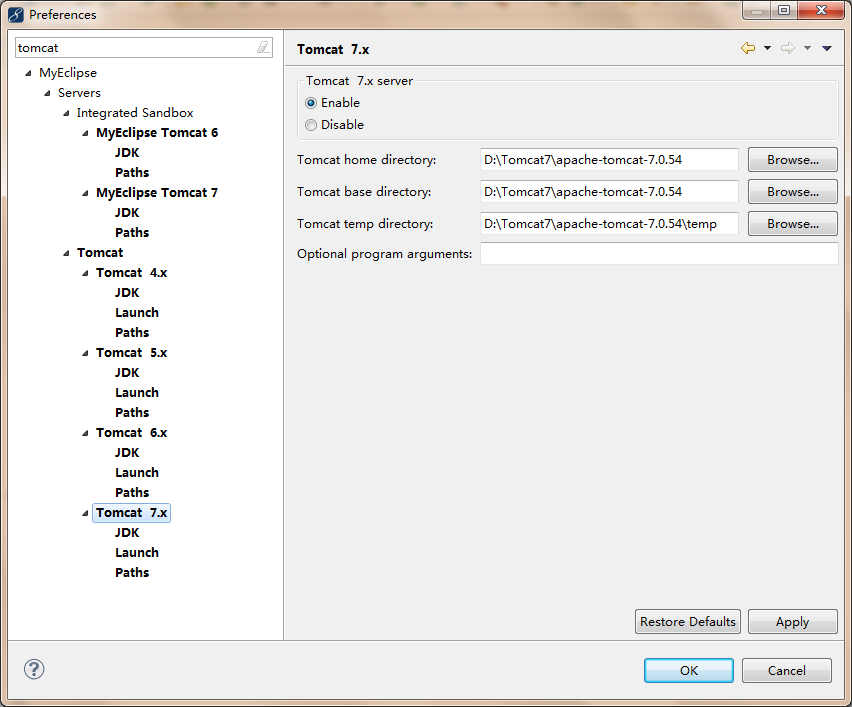The height and width of the screenshot is (707, 852).
Task: Select MyEclipse Tomcat 7 tree item
Action: [157, 192]
